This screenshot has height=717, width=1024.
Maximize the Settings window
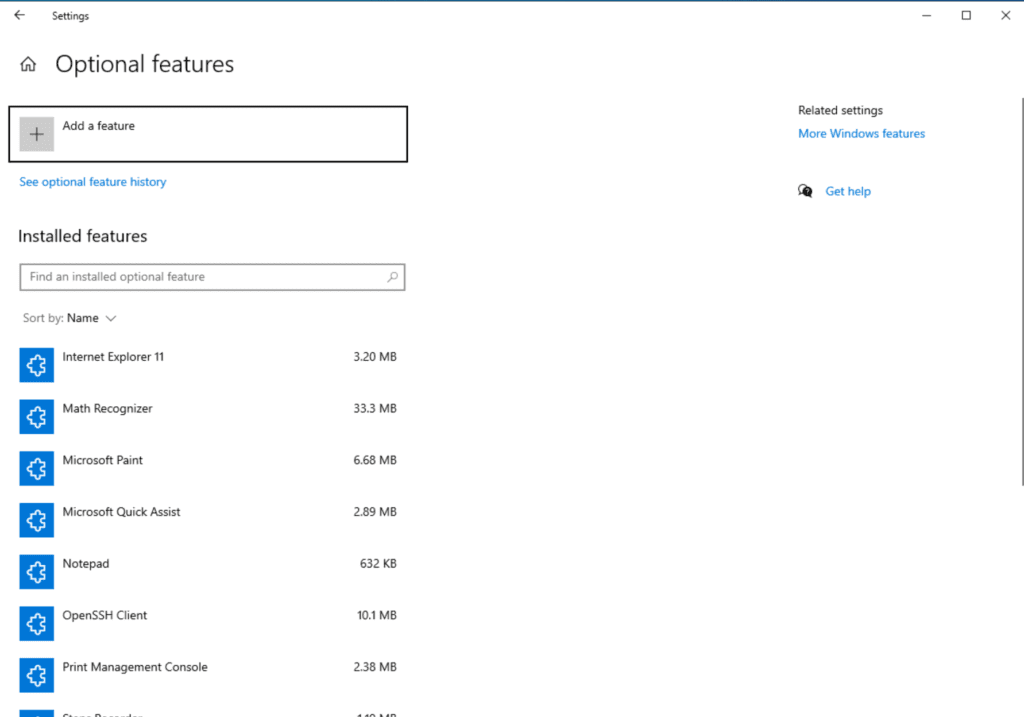coord(966,15)
